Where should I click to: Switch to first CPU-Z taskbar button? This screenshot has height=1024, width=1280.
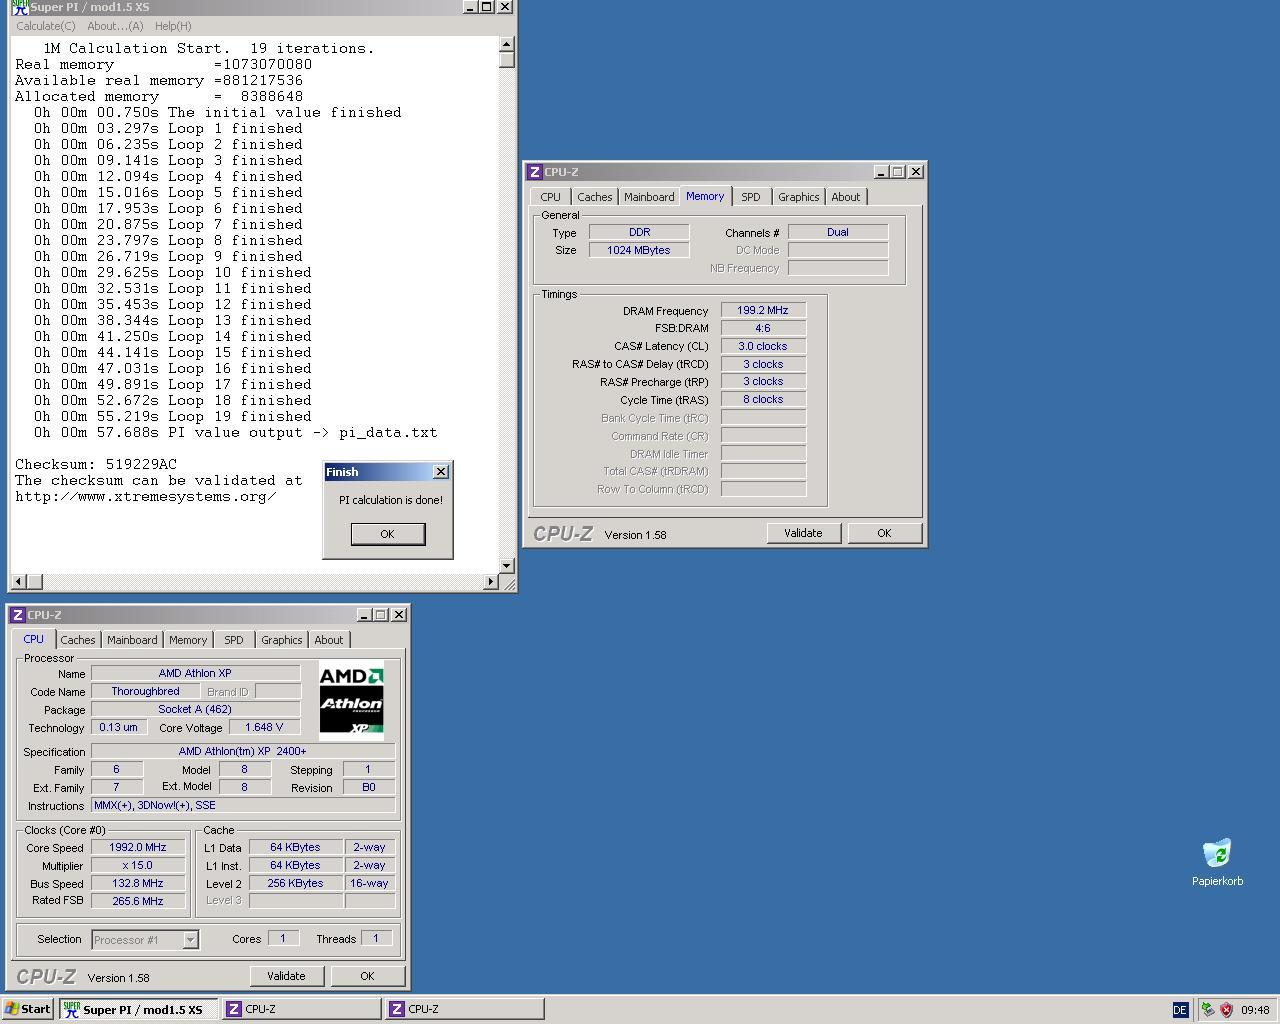[x=301, y=1009]
